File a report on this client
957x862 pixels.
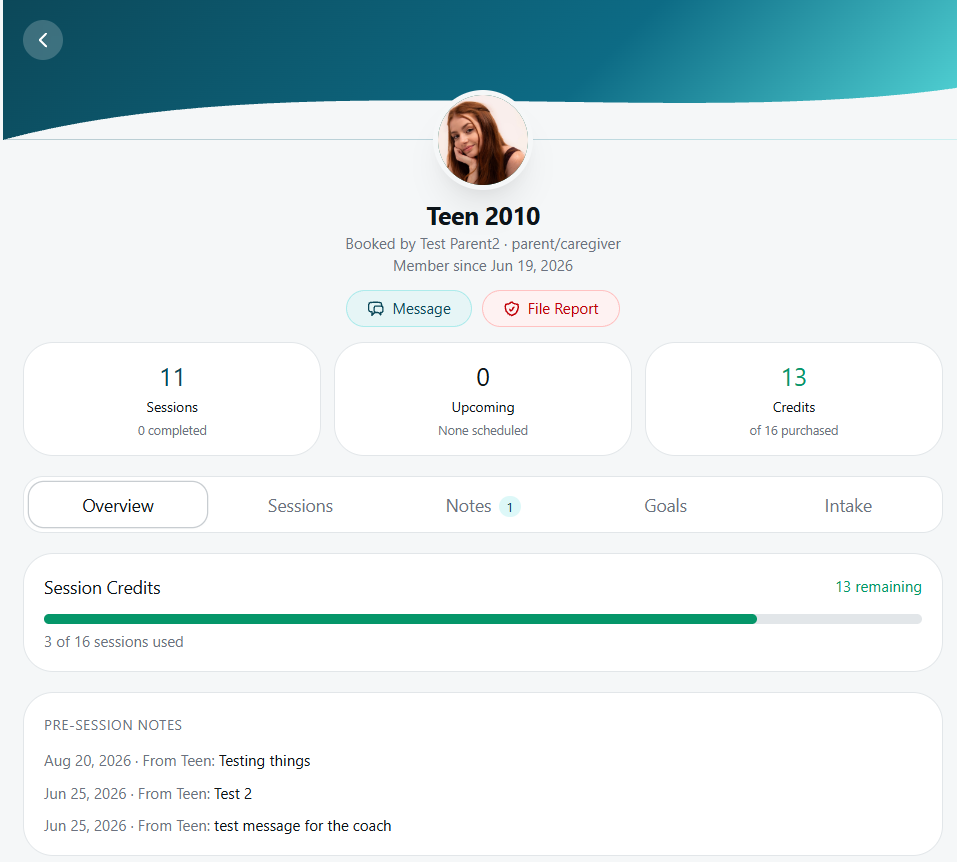551,309
